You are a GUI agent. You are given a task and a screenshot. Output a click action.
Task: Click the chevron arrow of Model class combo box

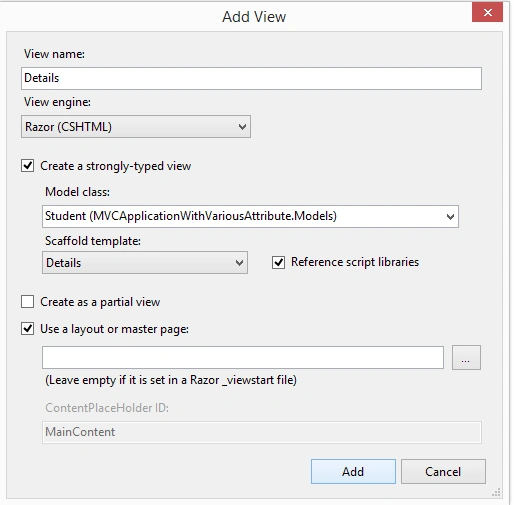[450, 217]
